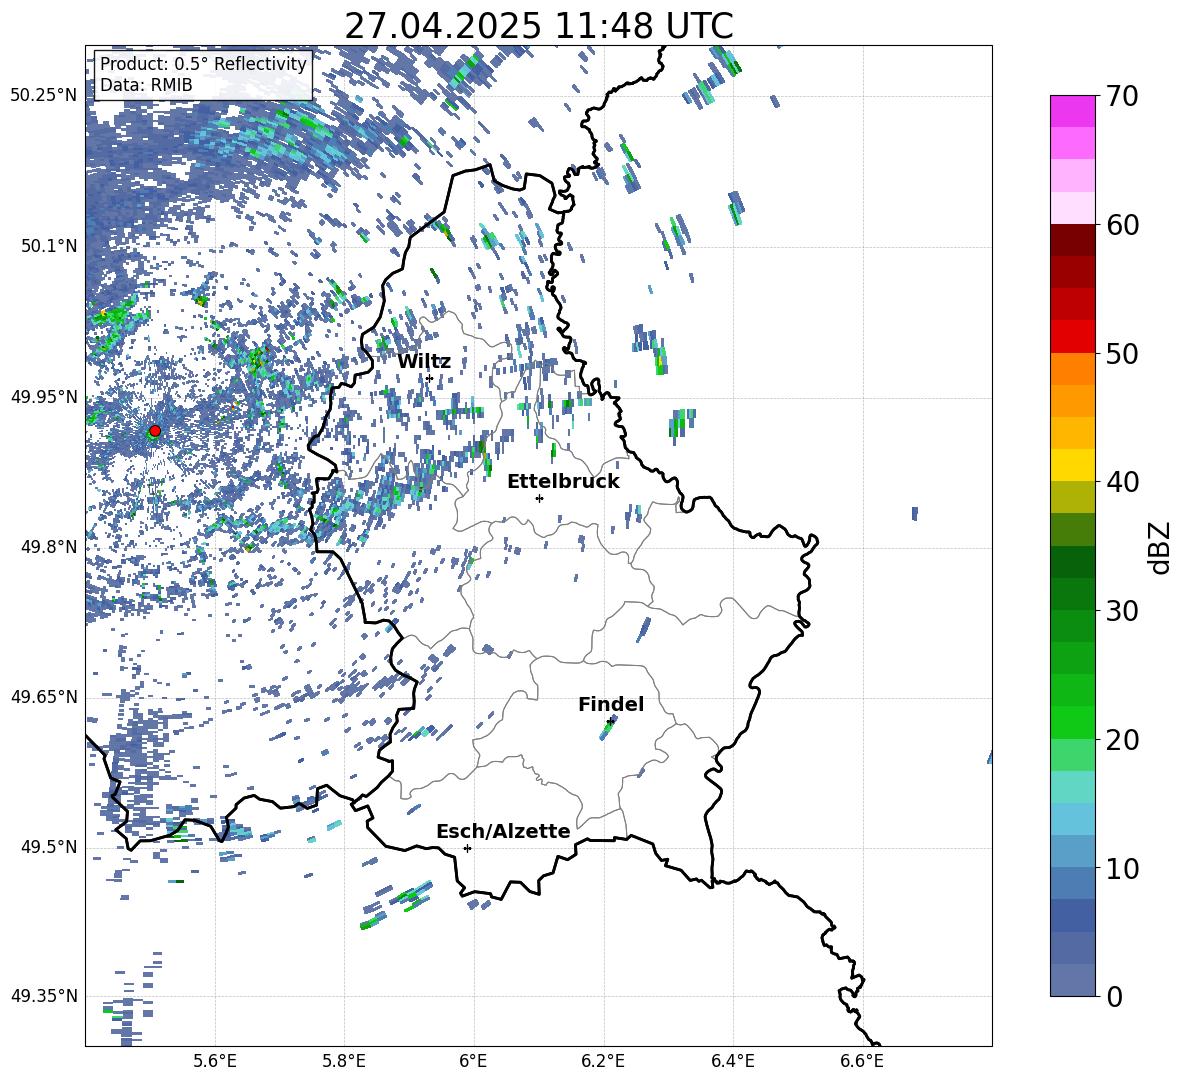Click the Findel location cross marker

click(610, 722)
